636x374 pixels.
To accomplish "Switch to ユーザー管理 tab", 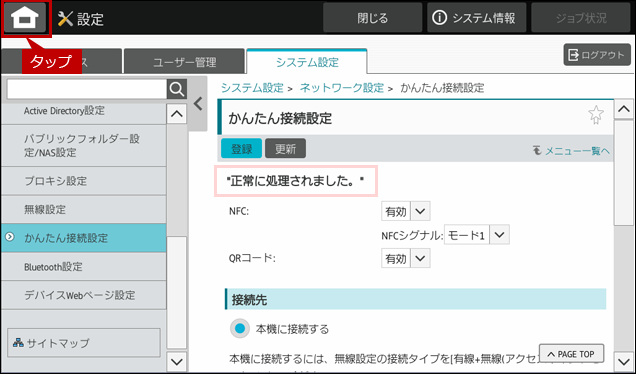I will [184, 62].
